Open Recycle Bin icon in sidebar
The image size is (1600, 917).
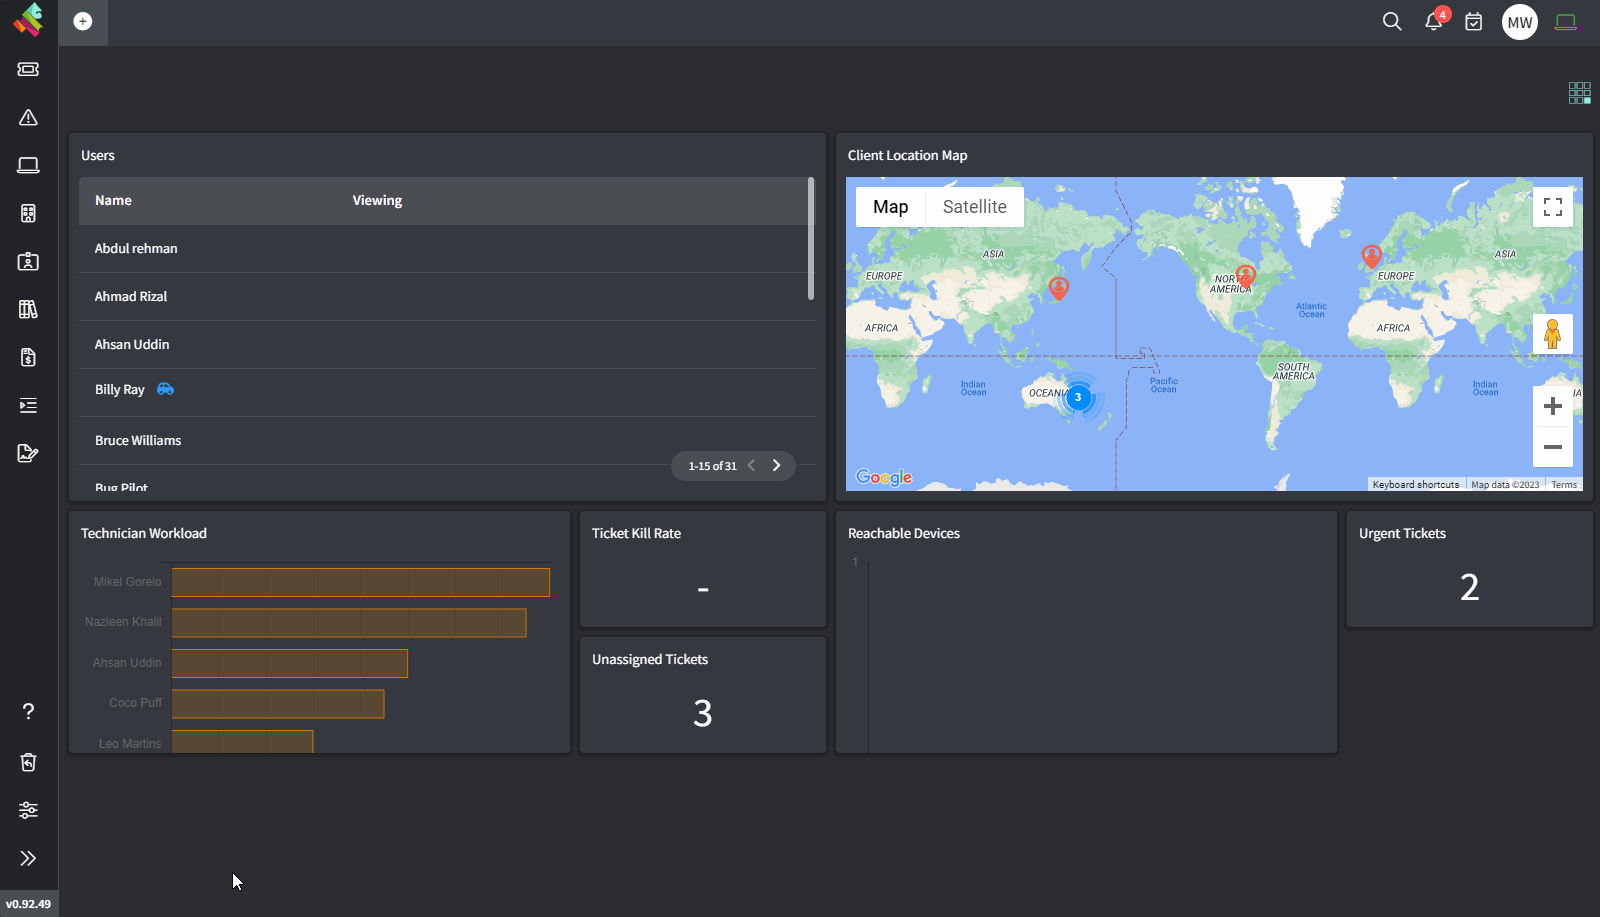tap(28, 762)
